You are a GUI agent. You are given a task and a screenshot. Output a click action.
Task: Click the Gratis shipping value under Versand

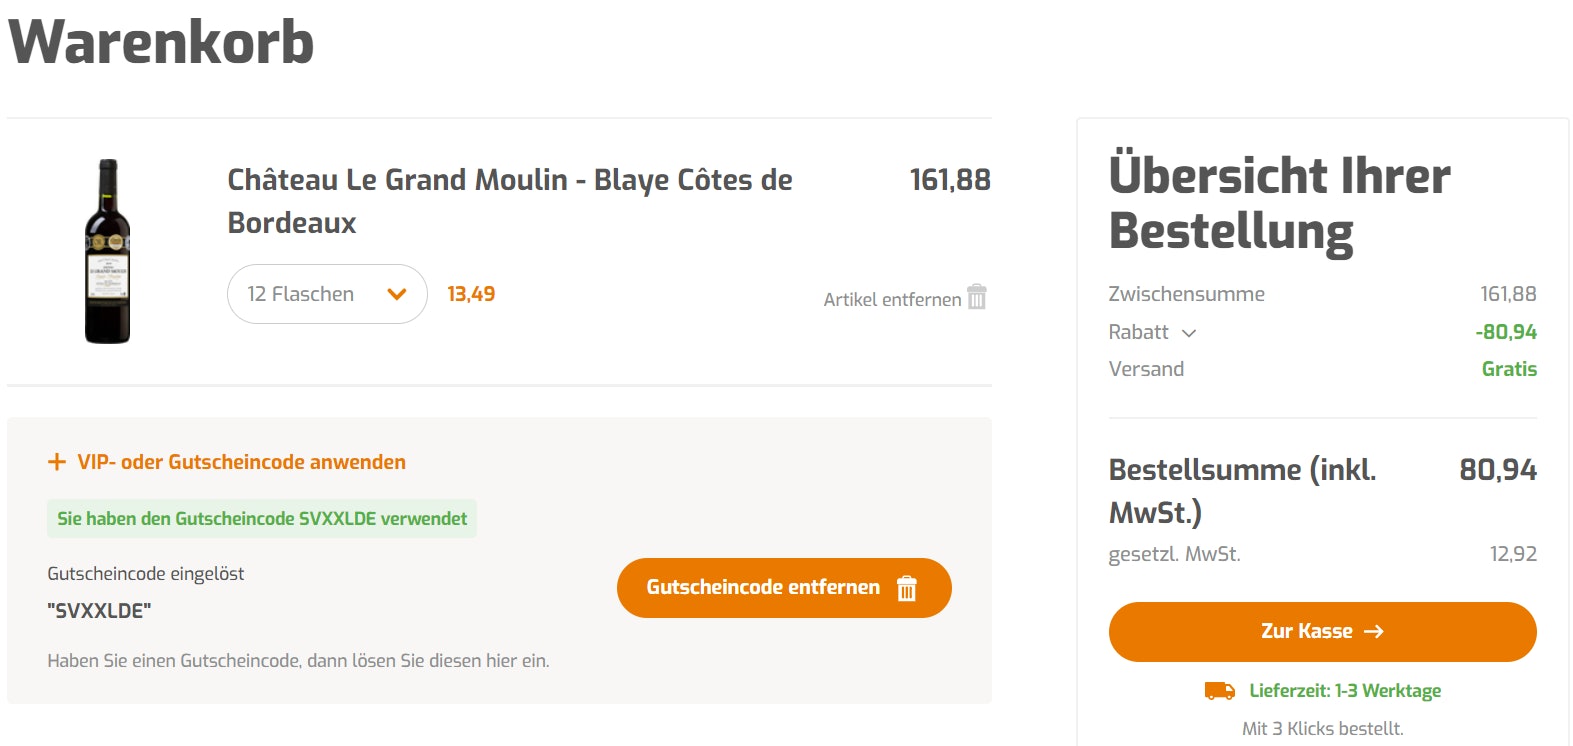click(x=1510, y=369)
